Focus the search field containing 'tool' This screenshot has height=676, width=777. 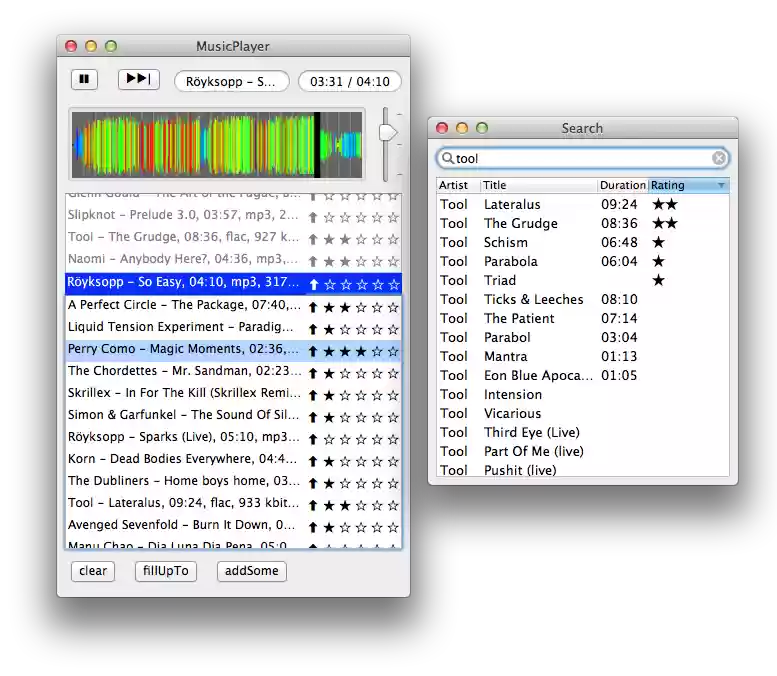point(582,158)
